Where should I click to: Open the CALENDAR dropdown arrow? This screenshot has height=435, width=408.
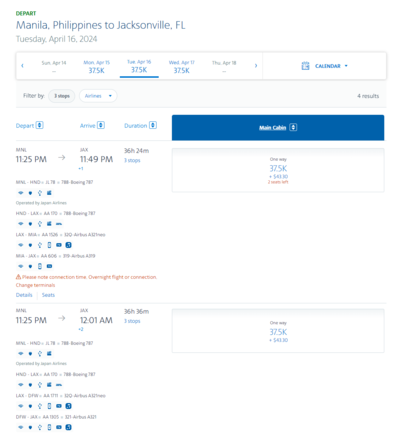pyautogui.click(x=346, y=66)
